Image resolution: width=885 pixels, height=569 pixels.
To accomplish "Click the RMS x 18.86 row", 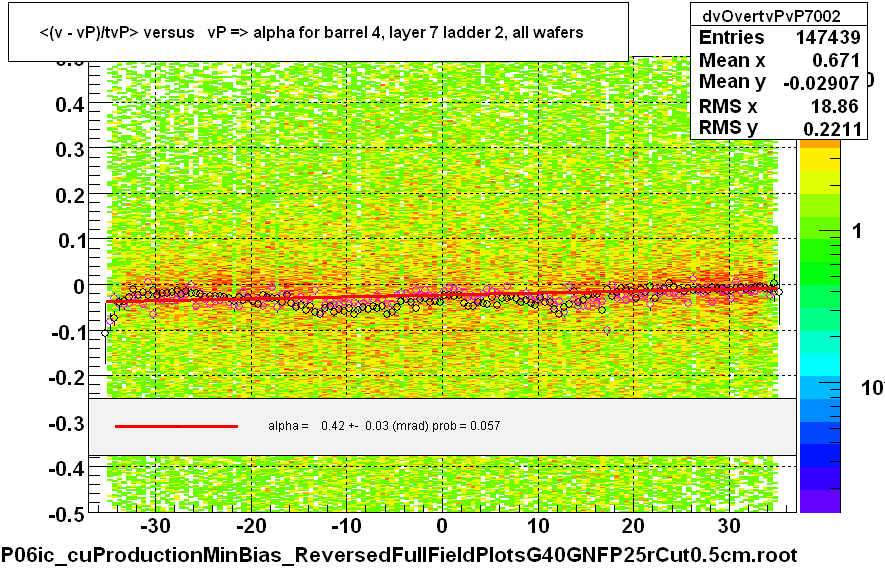I will 779,106.
